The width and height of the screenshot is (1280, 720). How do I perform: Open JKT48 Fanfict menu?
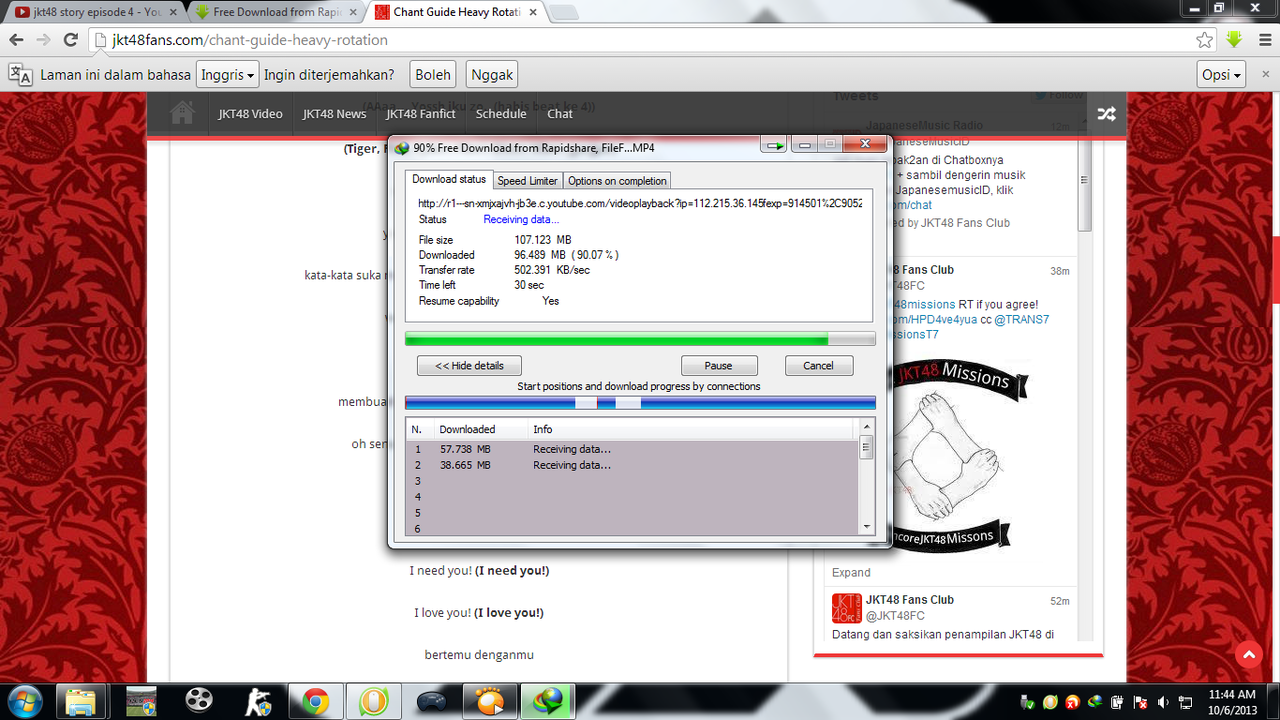pyautogui.click(x=421, y=114)
